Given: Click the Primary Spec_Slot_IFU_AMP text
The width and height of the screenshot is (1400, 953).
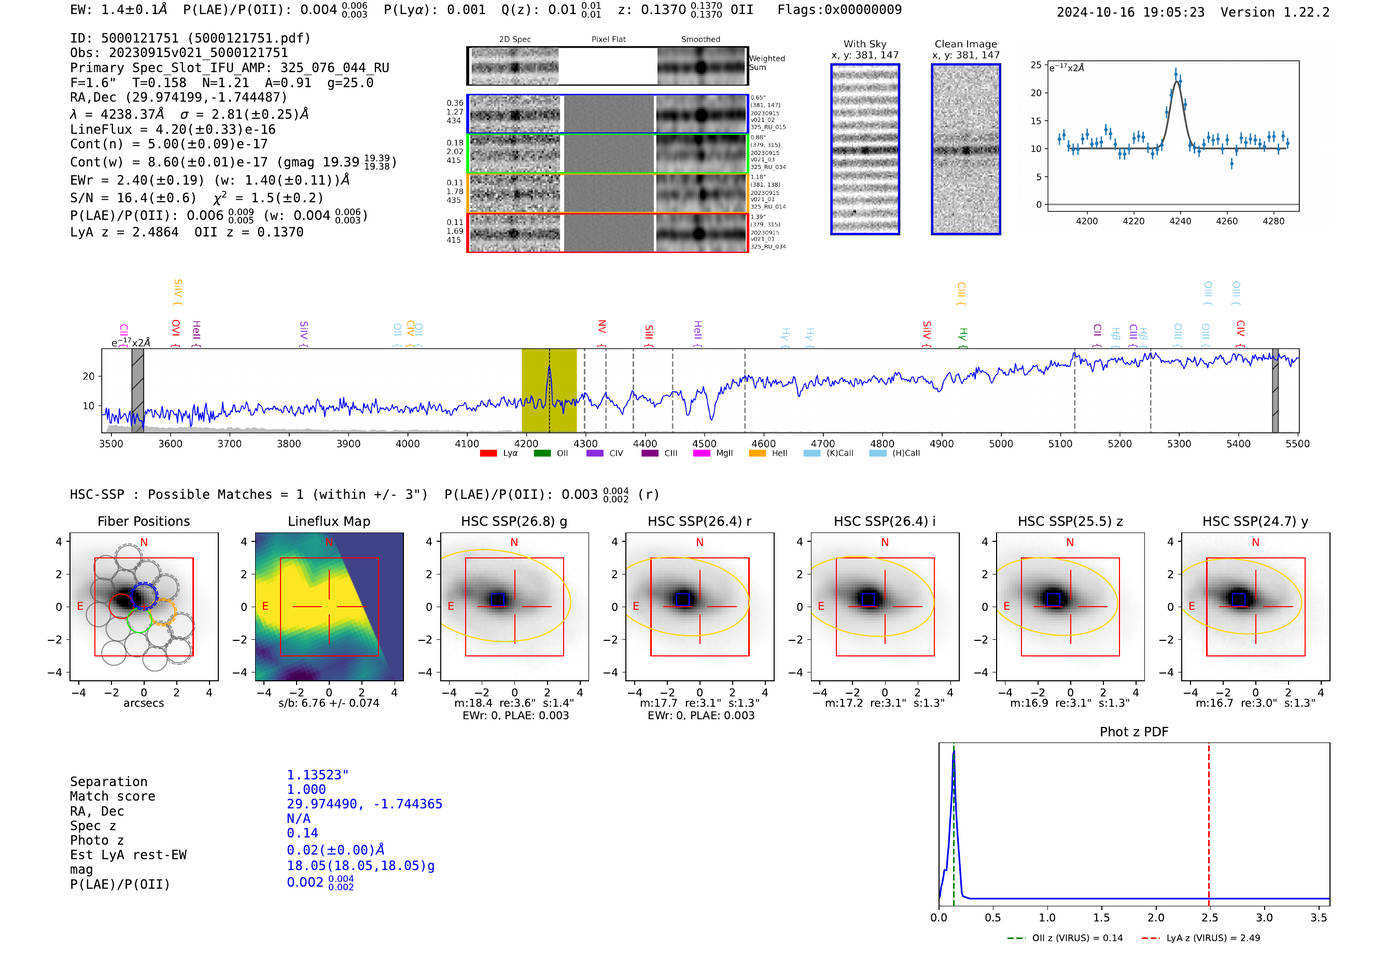Looking at the screenshot, I should tap(230, 68).
